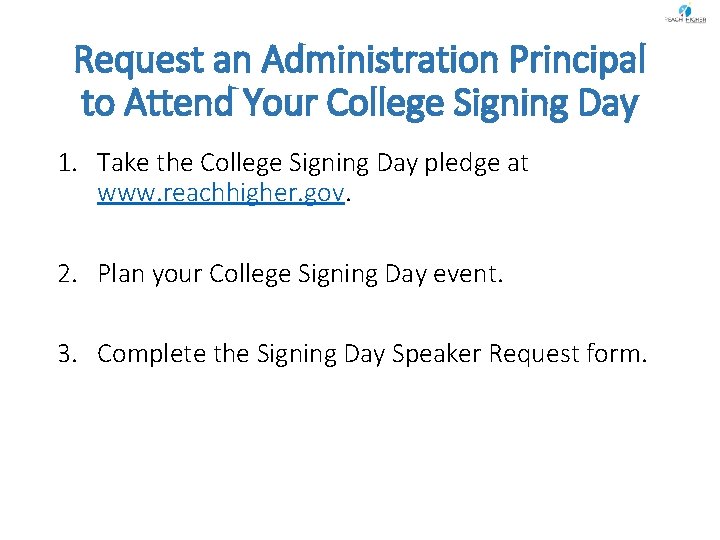Click list number 1 marker

tap(68, 163)
